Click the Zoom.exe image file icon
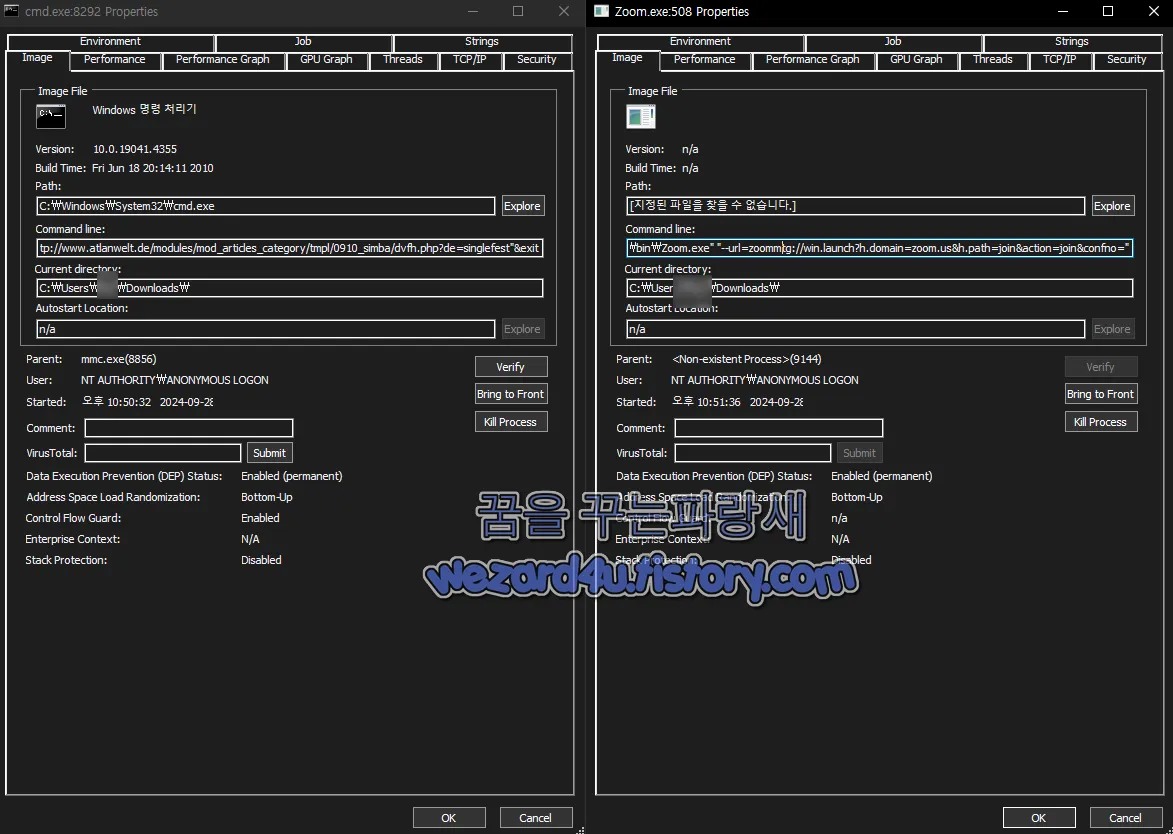 click(640, 116)
